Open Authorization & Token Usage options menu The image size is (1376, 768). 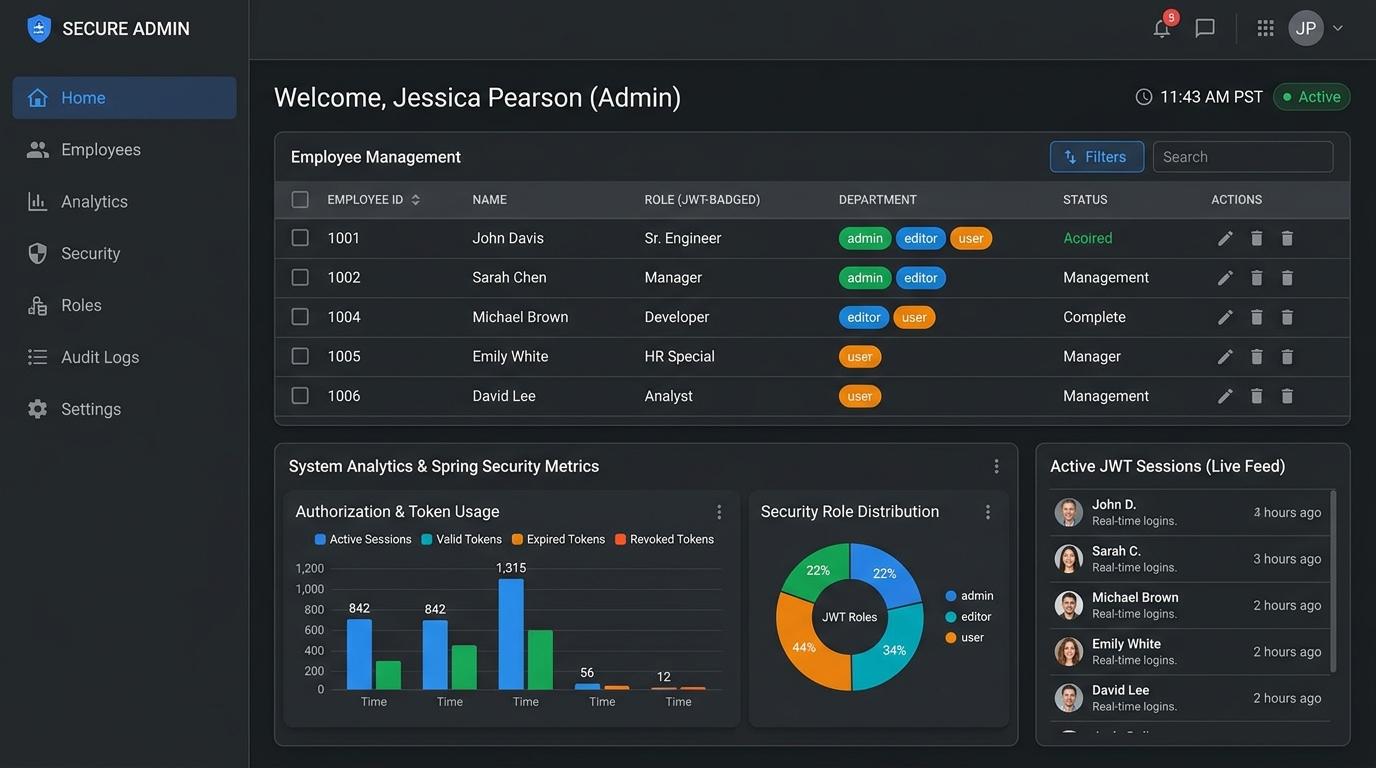pyautogui.click(x=719, y=512)
